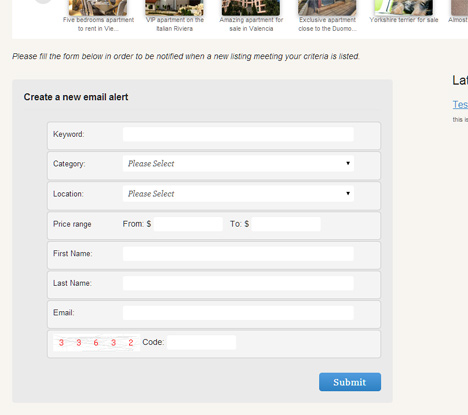
Task: Open Amazing apartment in Valencia thumbnail
Action: pyautogui.click(x=251, y=7)
